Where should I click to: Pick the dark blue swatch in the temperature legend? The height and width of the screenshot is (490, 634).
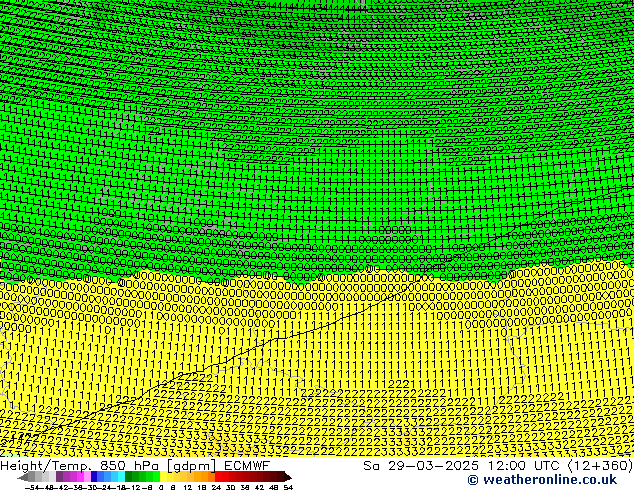click(94, 477)
